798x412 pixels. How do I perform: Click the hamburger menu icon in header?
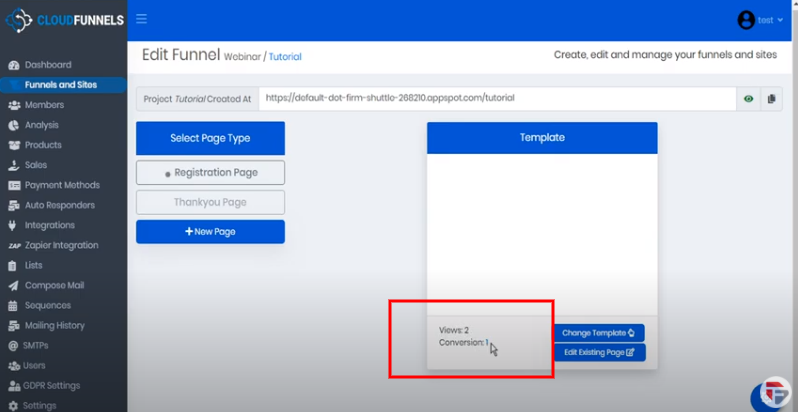(141, 19)
